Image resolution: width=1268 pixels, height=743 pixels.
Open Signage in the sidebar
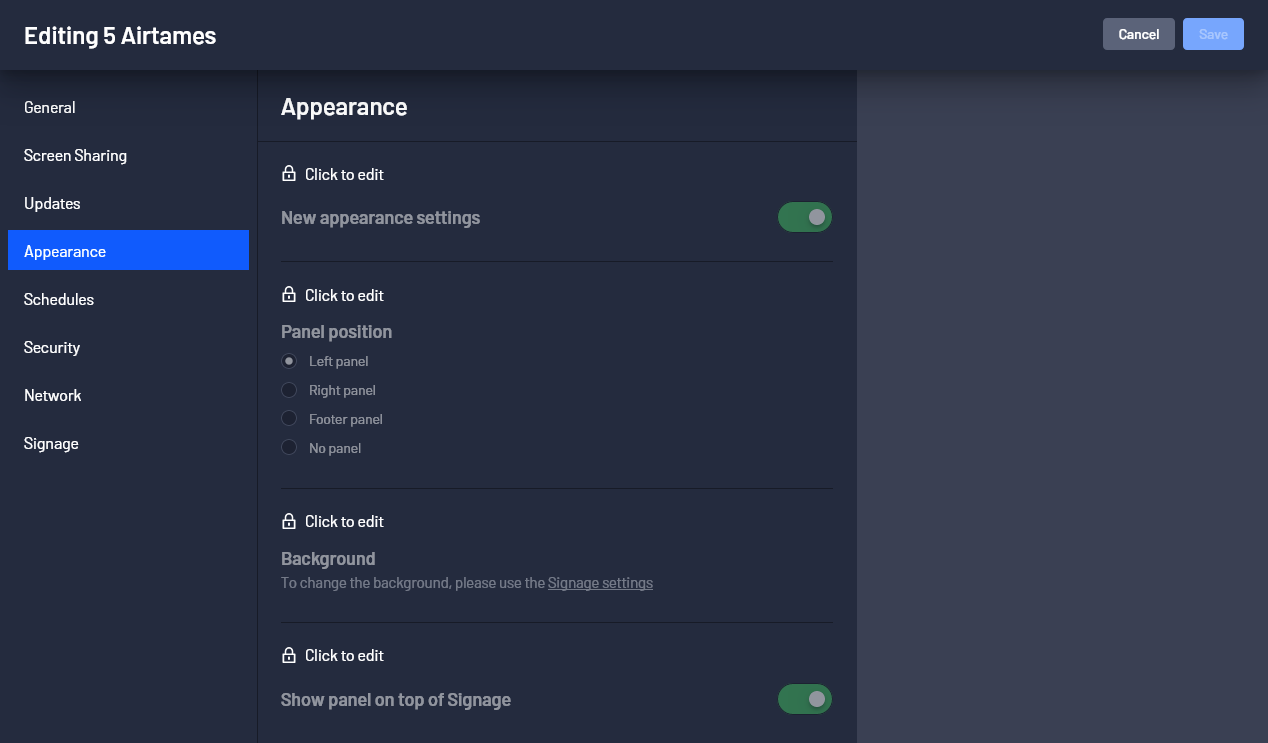click(x=128, y=444)
